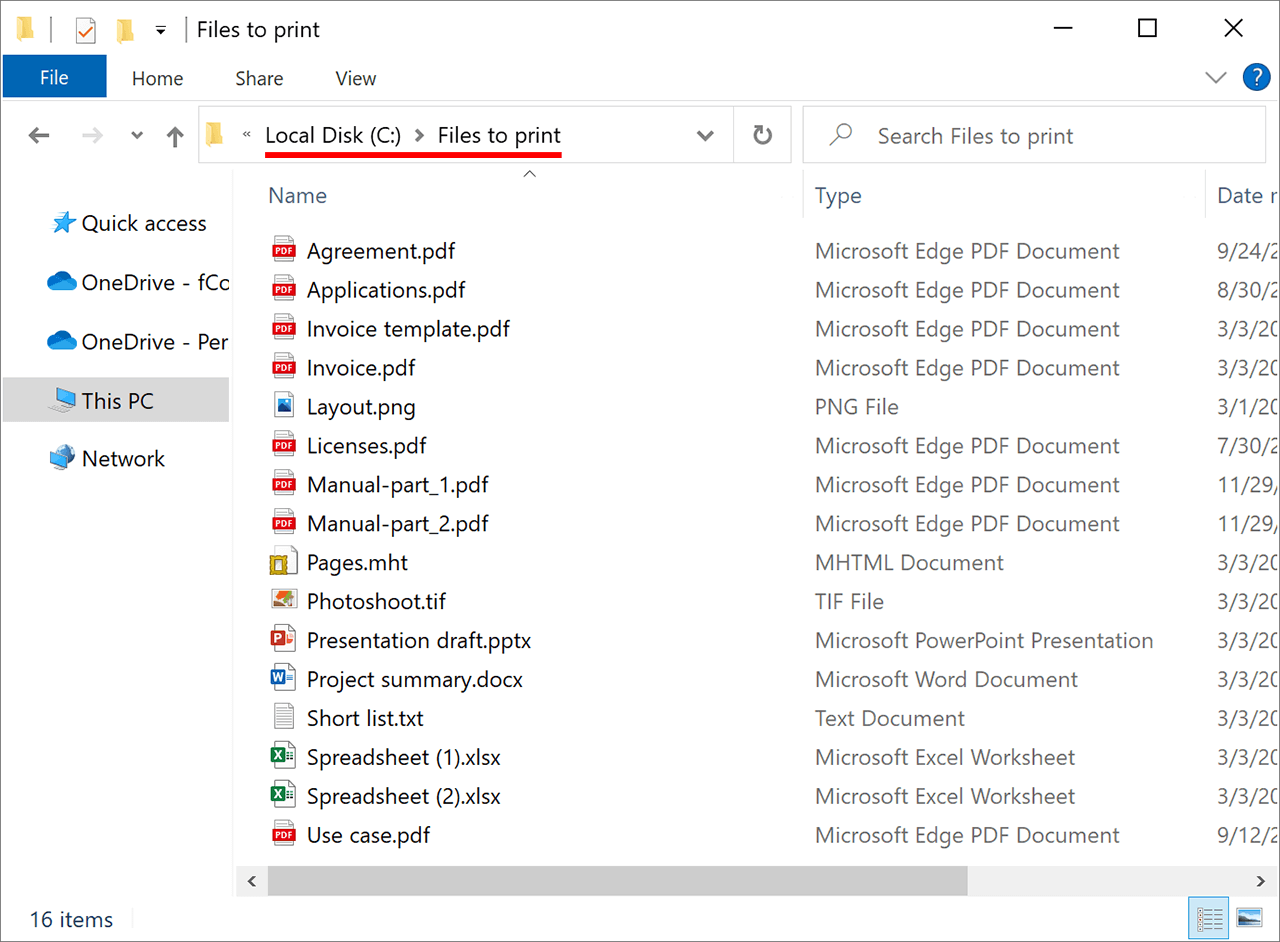Expand the Quick Access Toolbar customize arrow

[x=160, y=29]
